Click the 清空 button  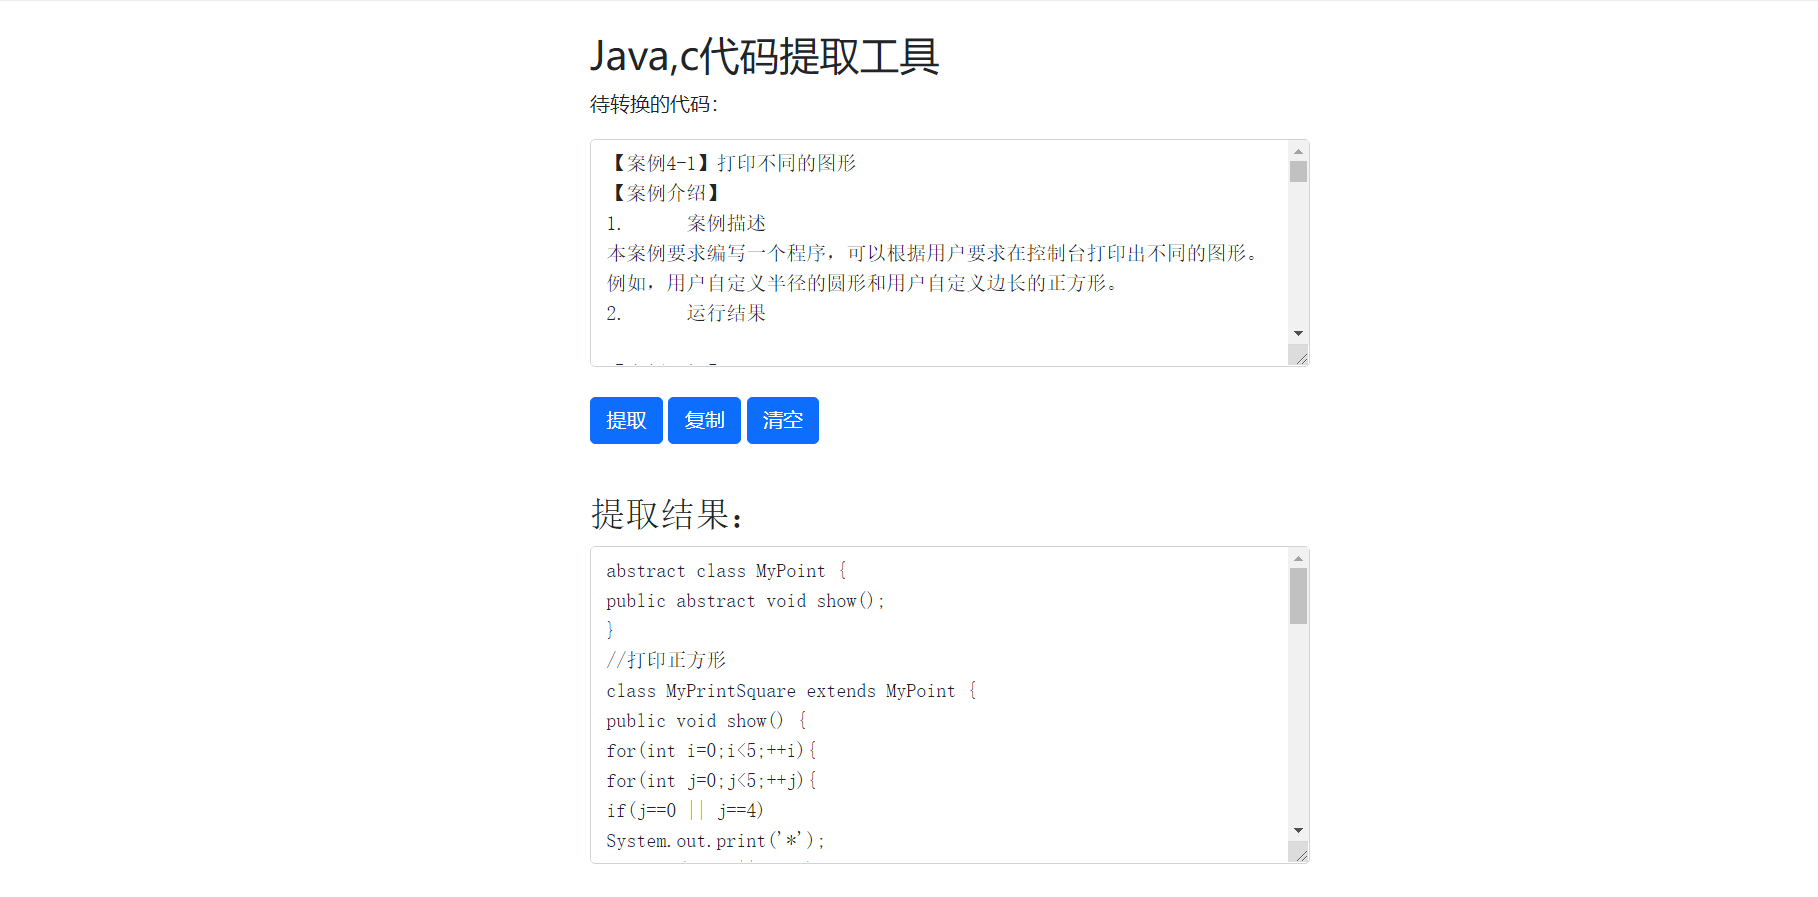click(x=783, y=420)
